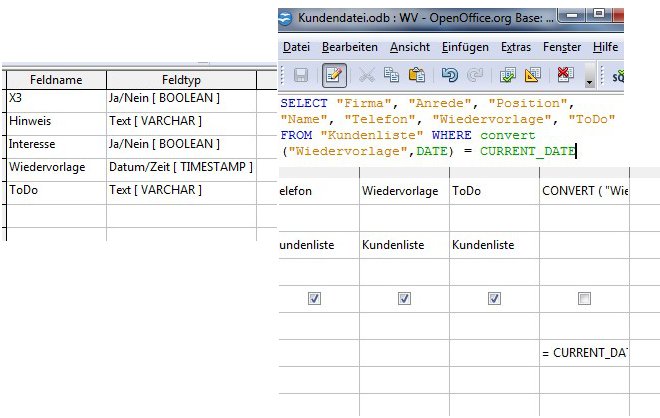Run the query using the green check icon

point(508,75)
